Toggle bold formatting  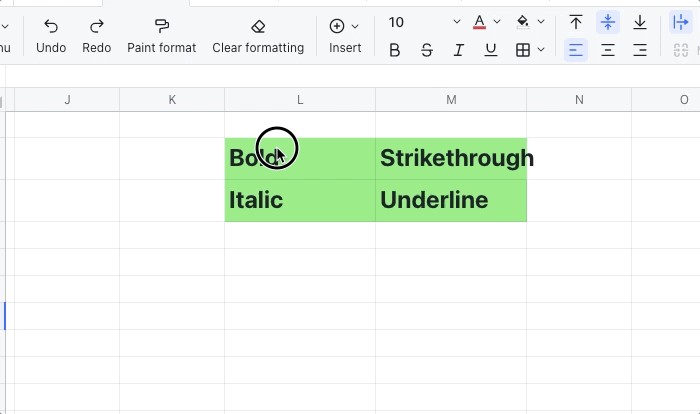coord(395,50)
